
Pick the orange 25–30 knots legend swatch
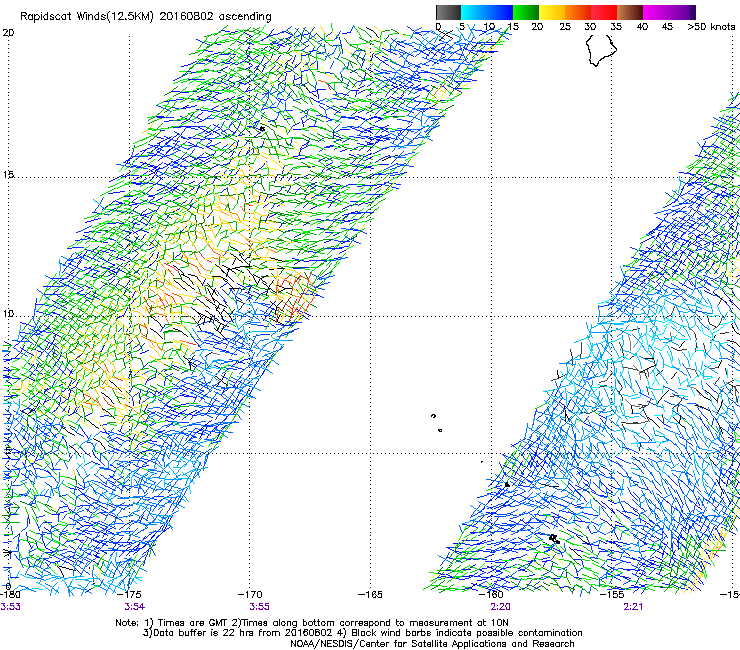(578, 12)
